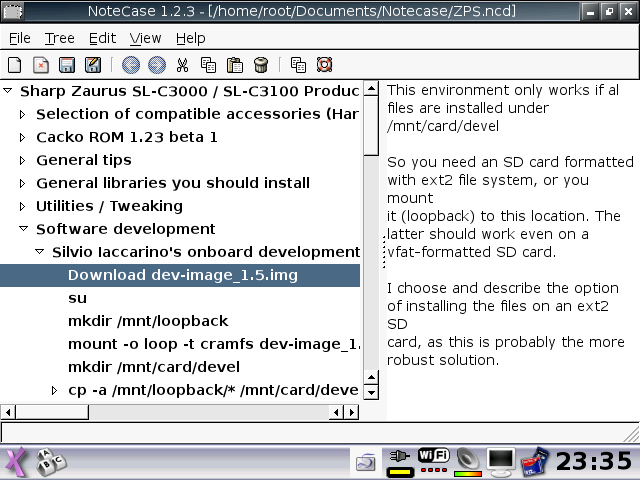Click the ABC keyboard input icon in the taskbar

(x=51, y=462)
